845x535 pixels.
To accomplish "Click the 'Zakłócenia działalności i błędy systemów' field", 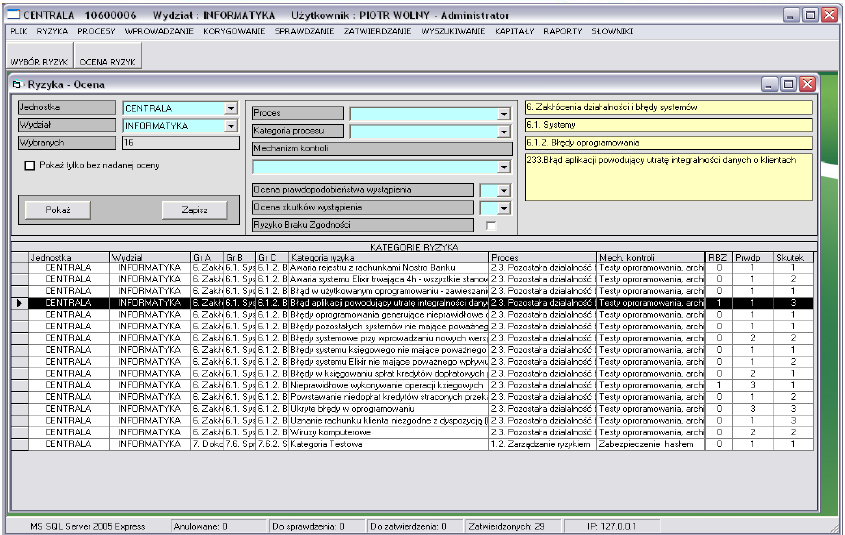I will pyautogui.click(x=668, y=107).
